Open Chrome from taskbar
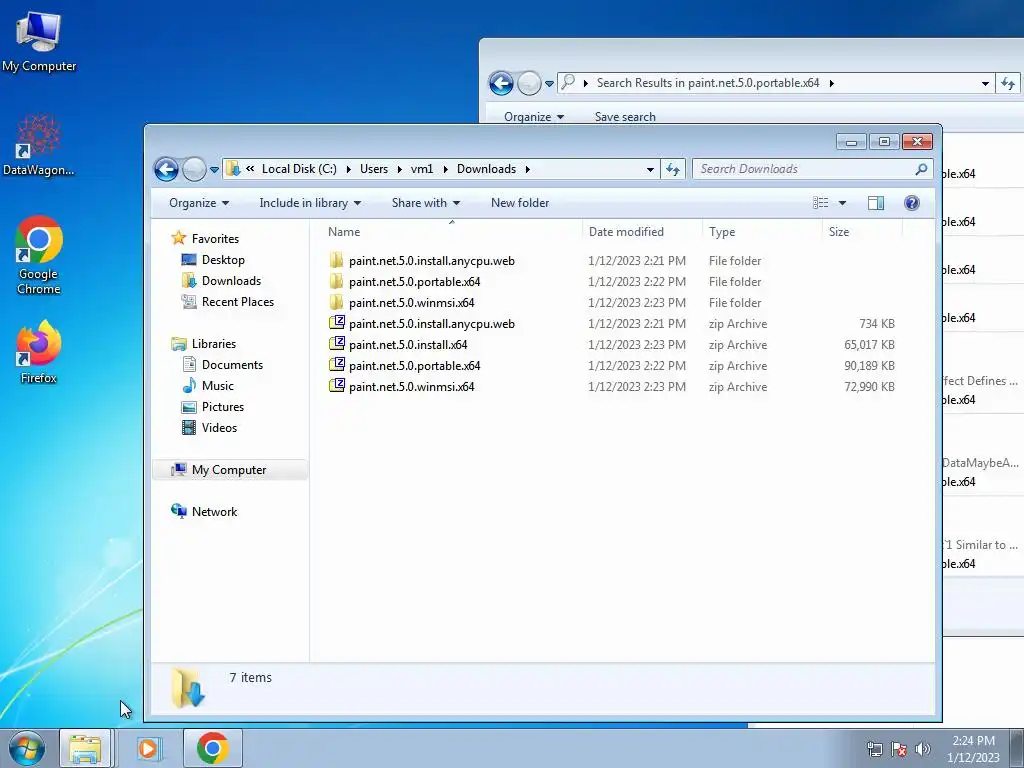 213,748
